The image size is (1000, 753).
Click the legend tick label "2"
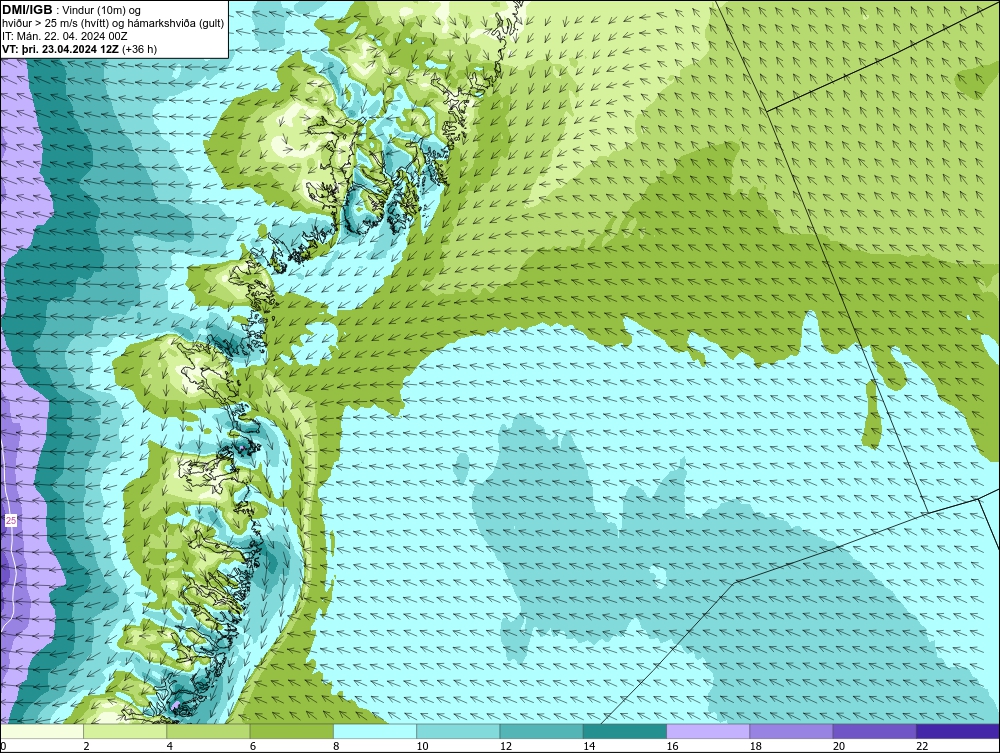[x=86, y=746]
